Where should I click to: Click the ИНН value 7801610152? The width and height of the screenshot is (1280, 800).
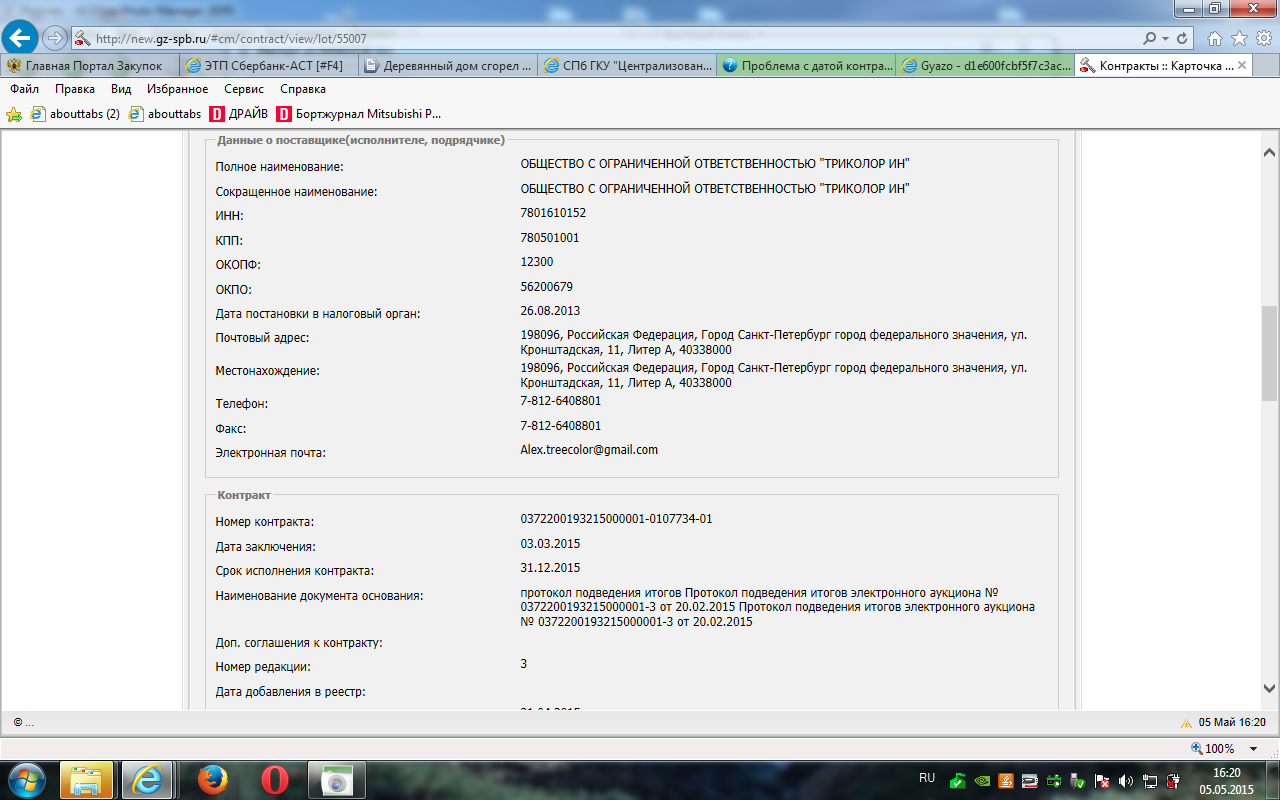[x=553, y=213]
